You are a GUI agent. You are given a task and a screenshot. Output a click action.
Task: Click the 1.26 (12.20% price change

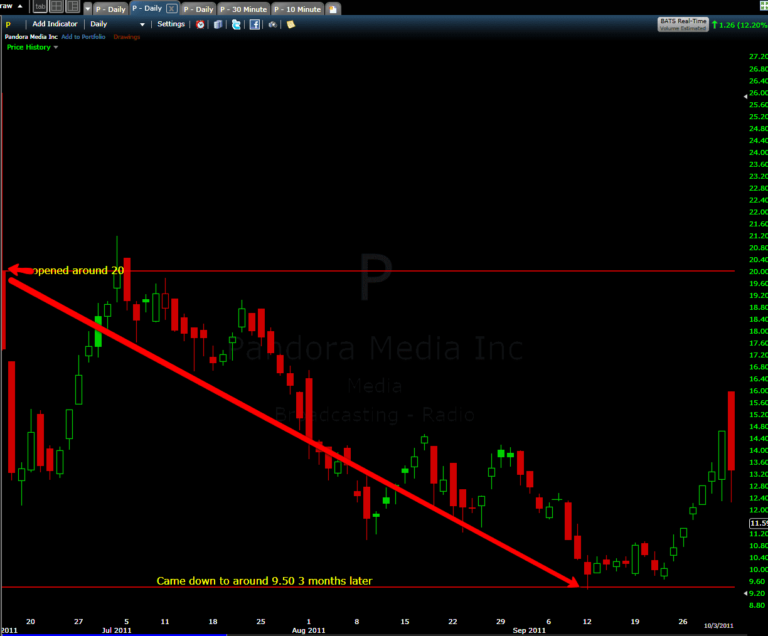coord(743,24)
